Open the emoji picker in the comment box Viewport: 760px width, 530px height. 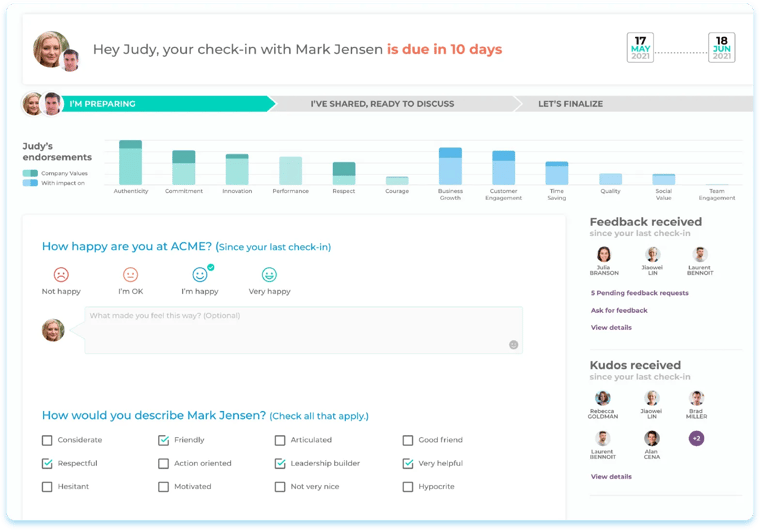pyautogui.click(x=514, y=345)
